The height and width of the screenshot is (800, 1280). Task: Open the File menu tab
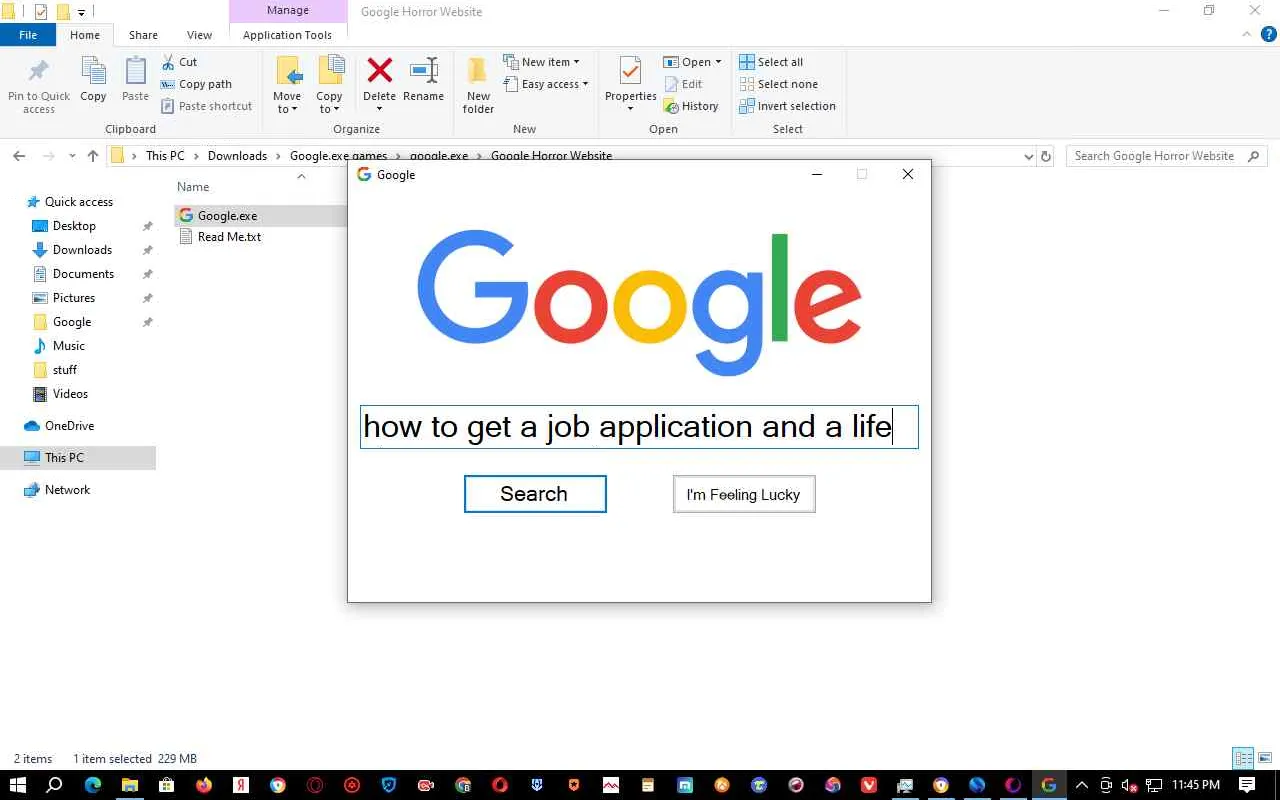coord(28,35)
